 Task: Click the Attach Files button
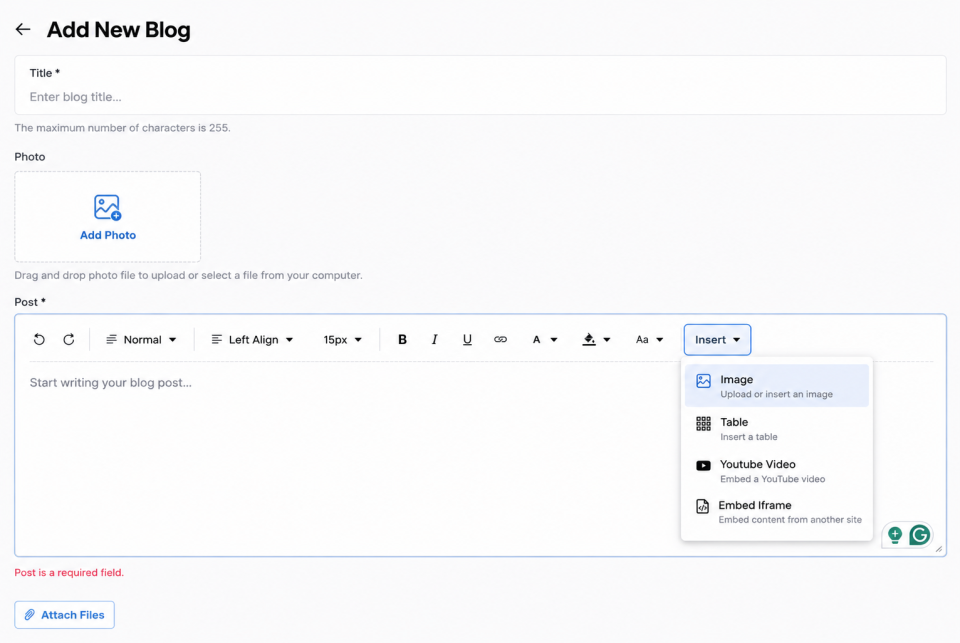(x=64, y=615)
